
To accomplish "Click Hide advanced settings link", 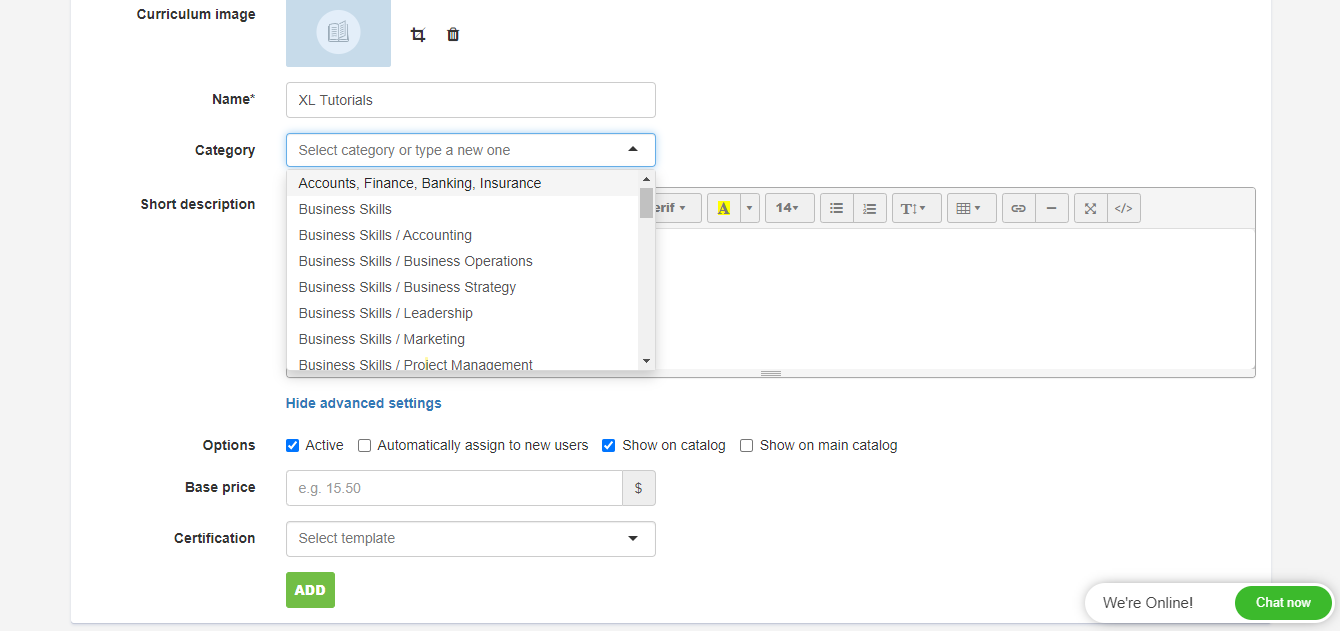I will pos(364,403).
